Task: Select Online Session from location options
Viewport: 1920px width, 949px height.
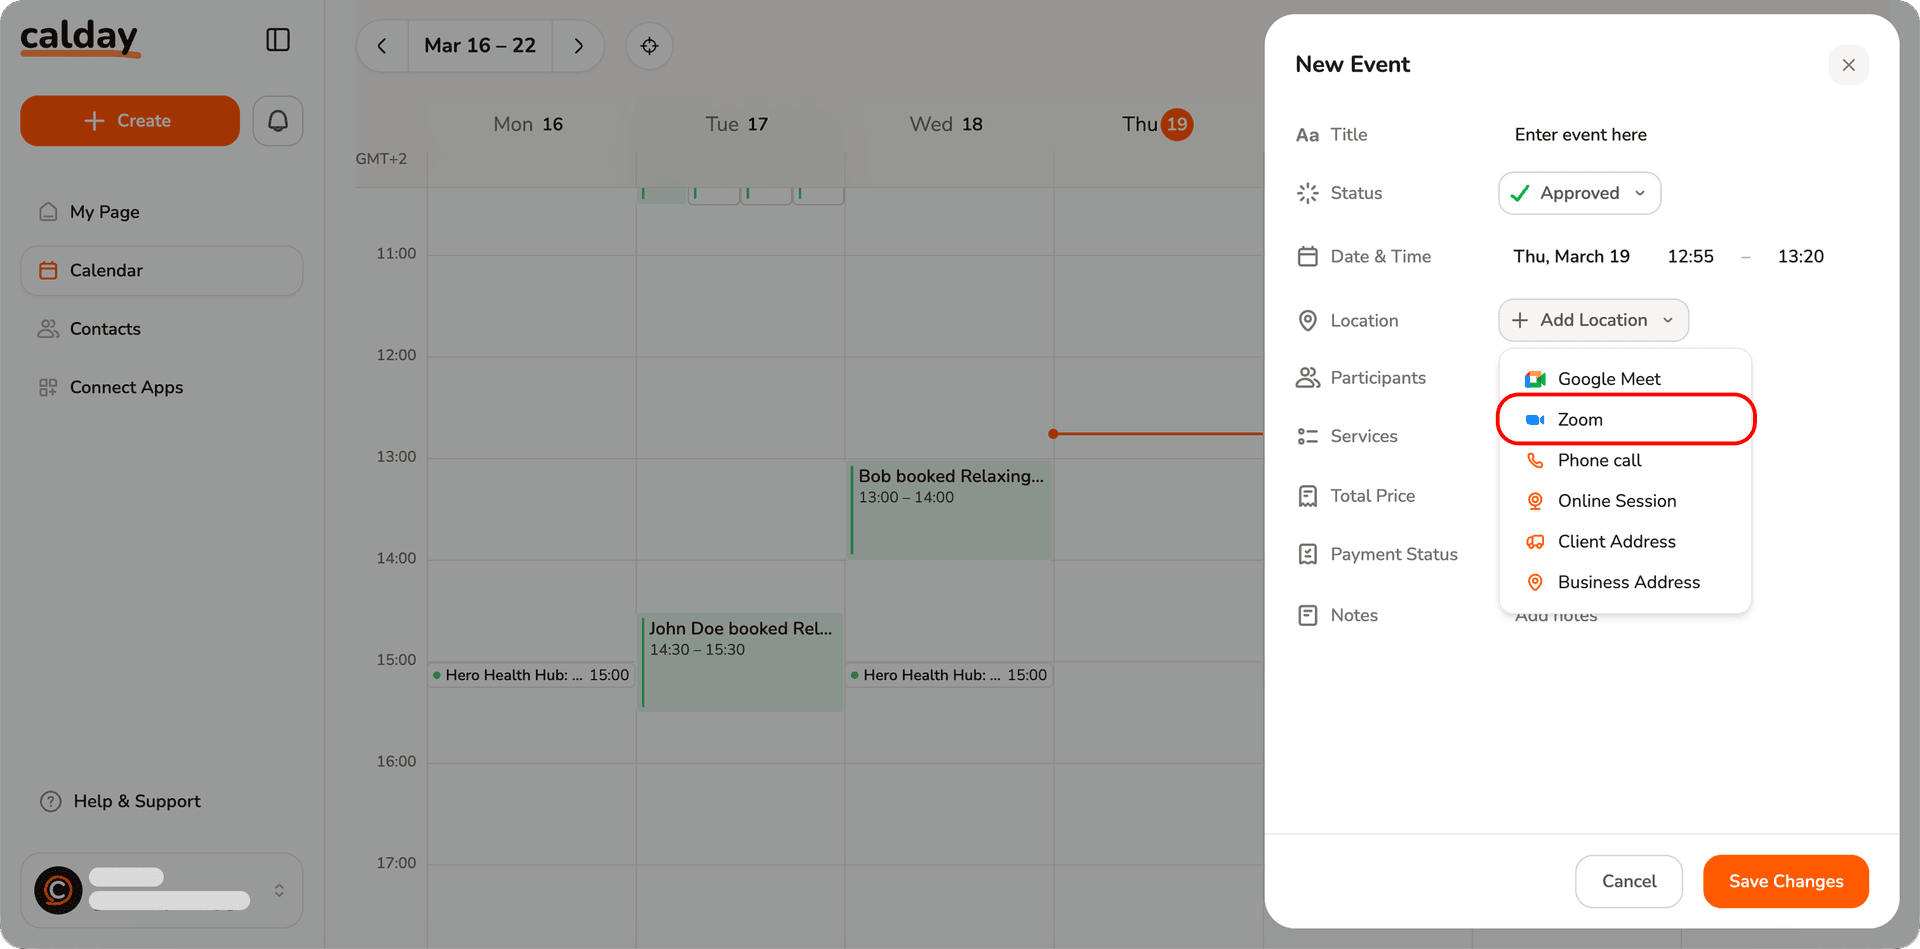Action: click(1616, 501)
